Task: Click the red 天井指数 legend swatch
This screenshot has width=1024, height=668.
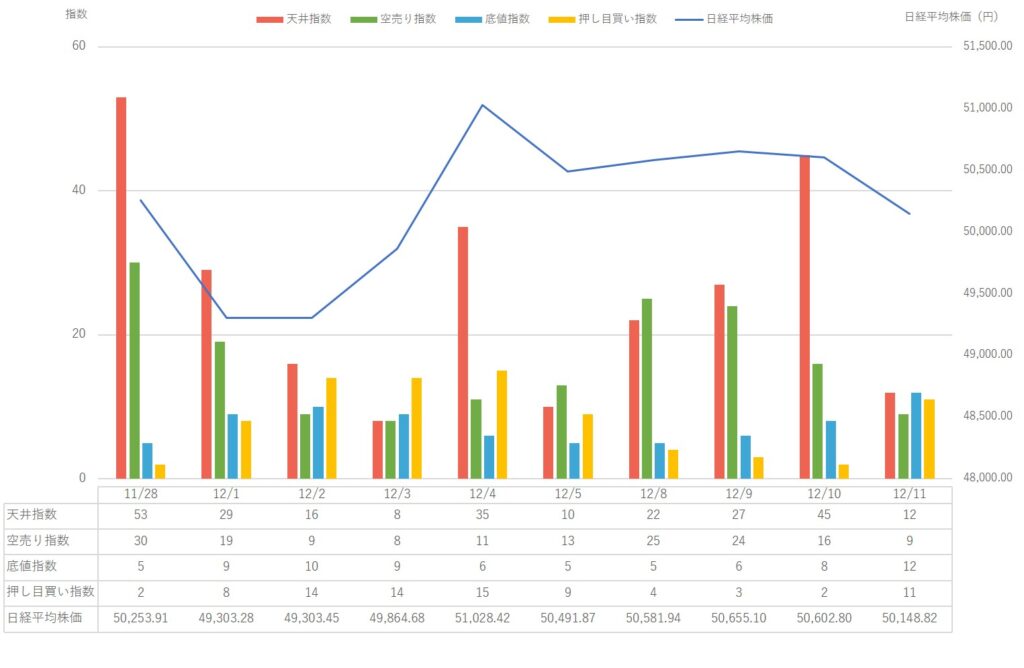Action: tap(269, 19)
